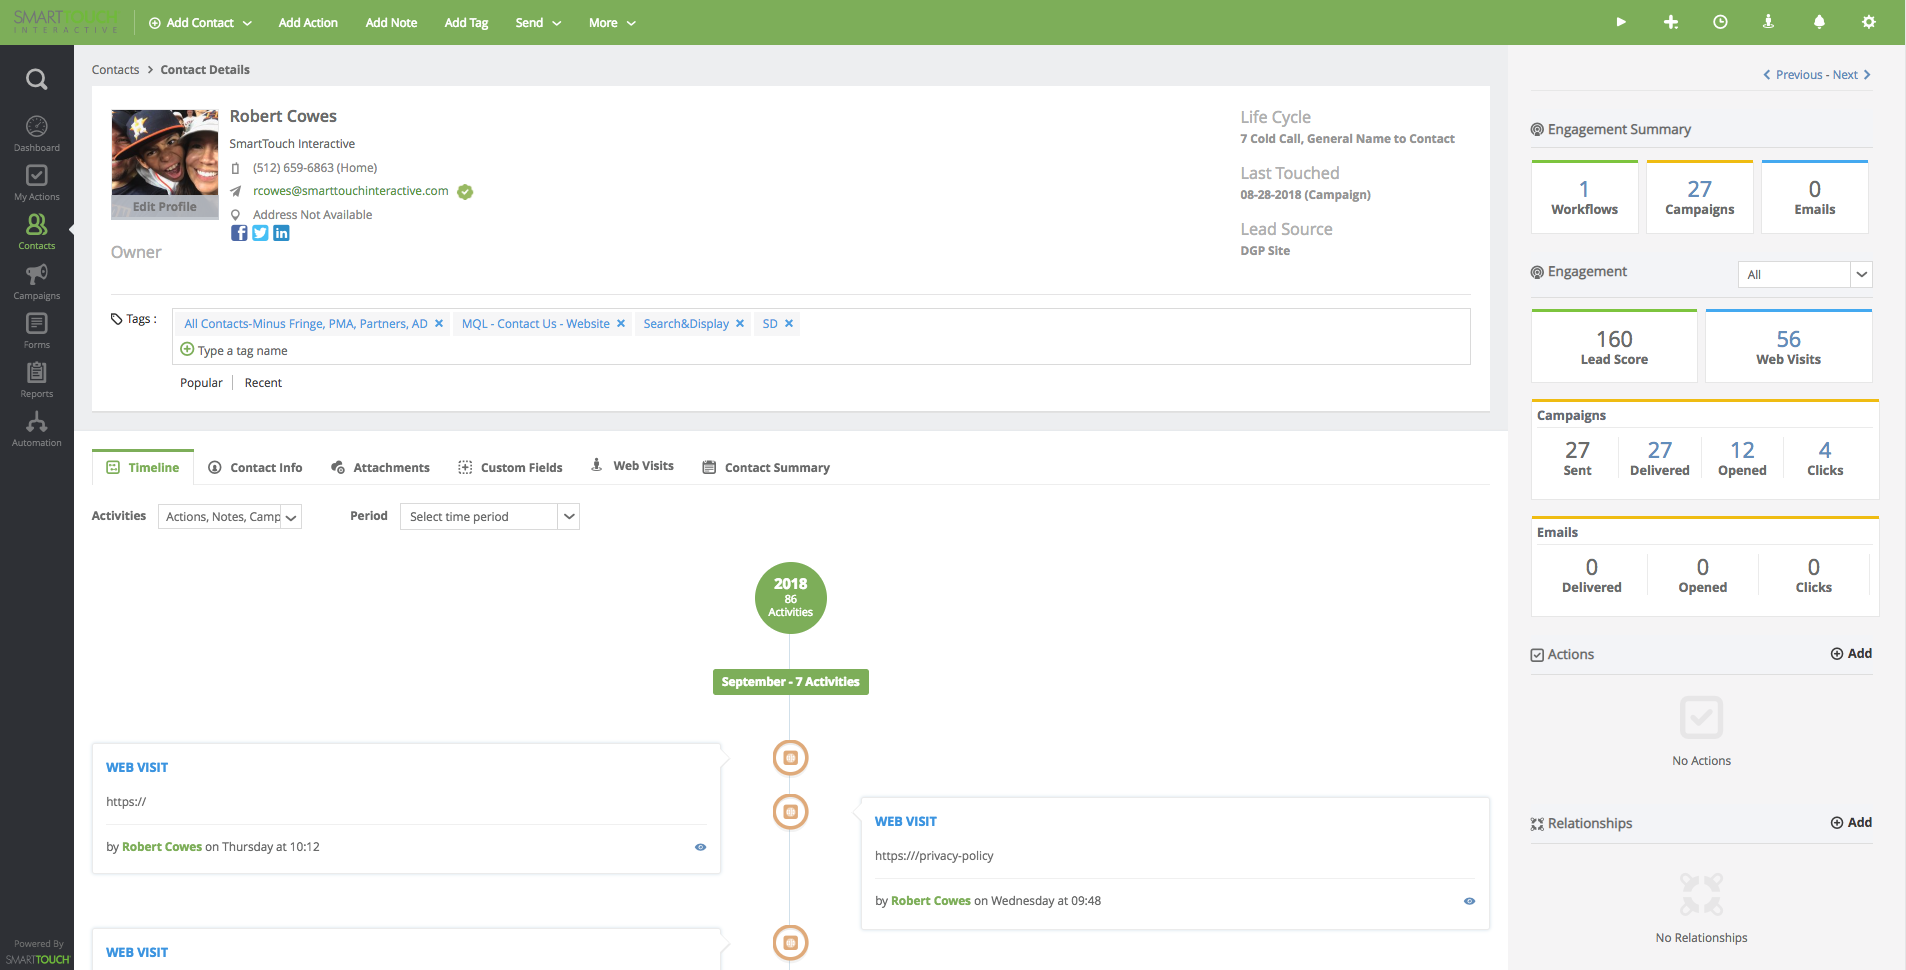The image size is (1906, 970).
Task: Add a new Action in side panel
Action: click(1851, 654)
